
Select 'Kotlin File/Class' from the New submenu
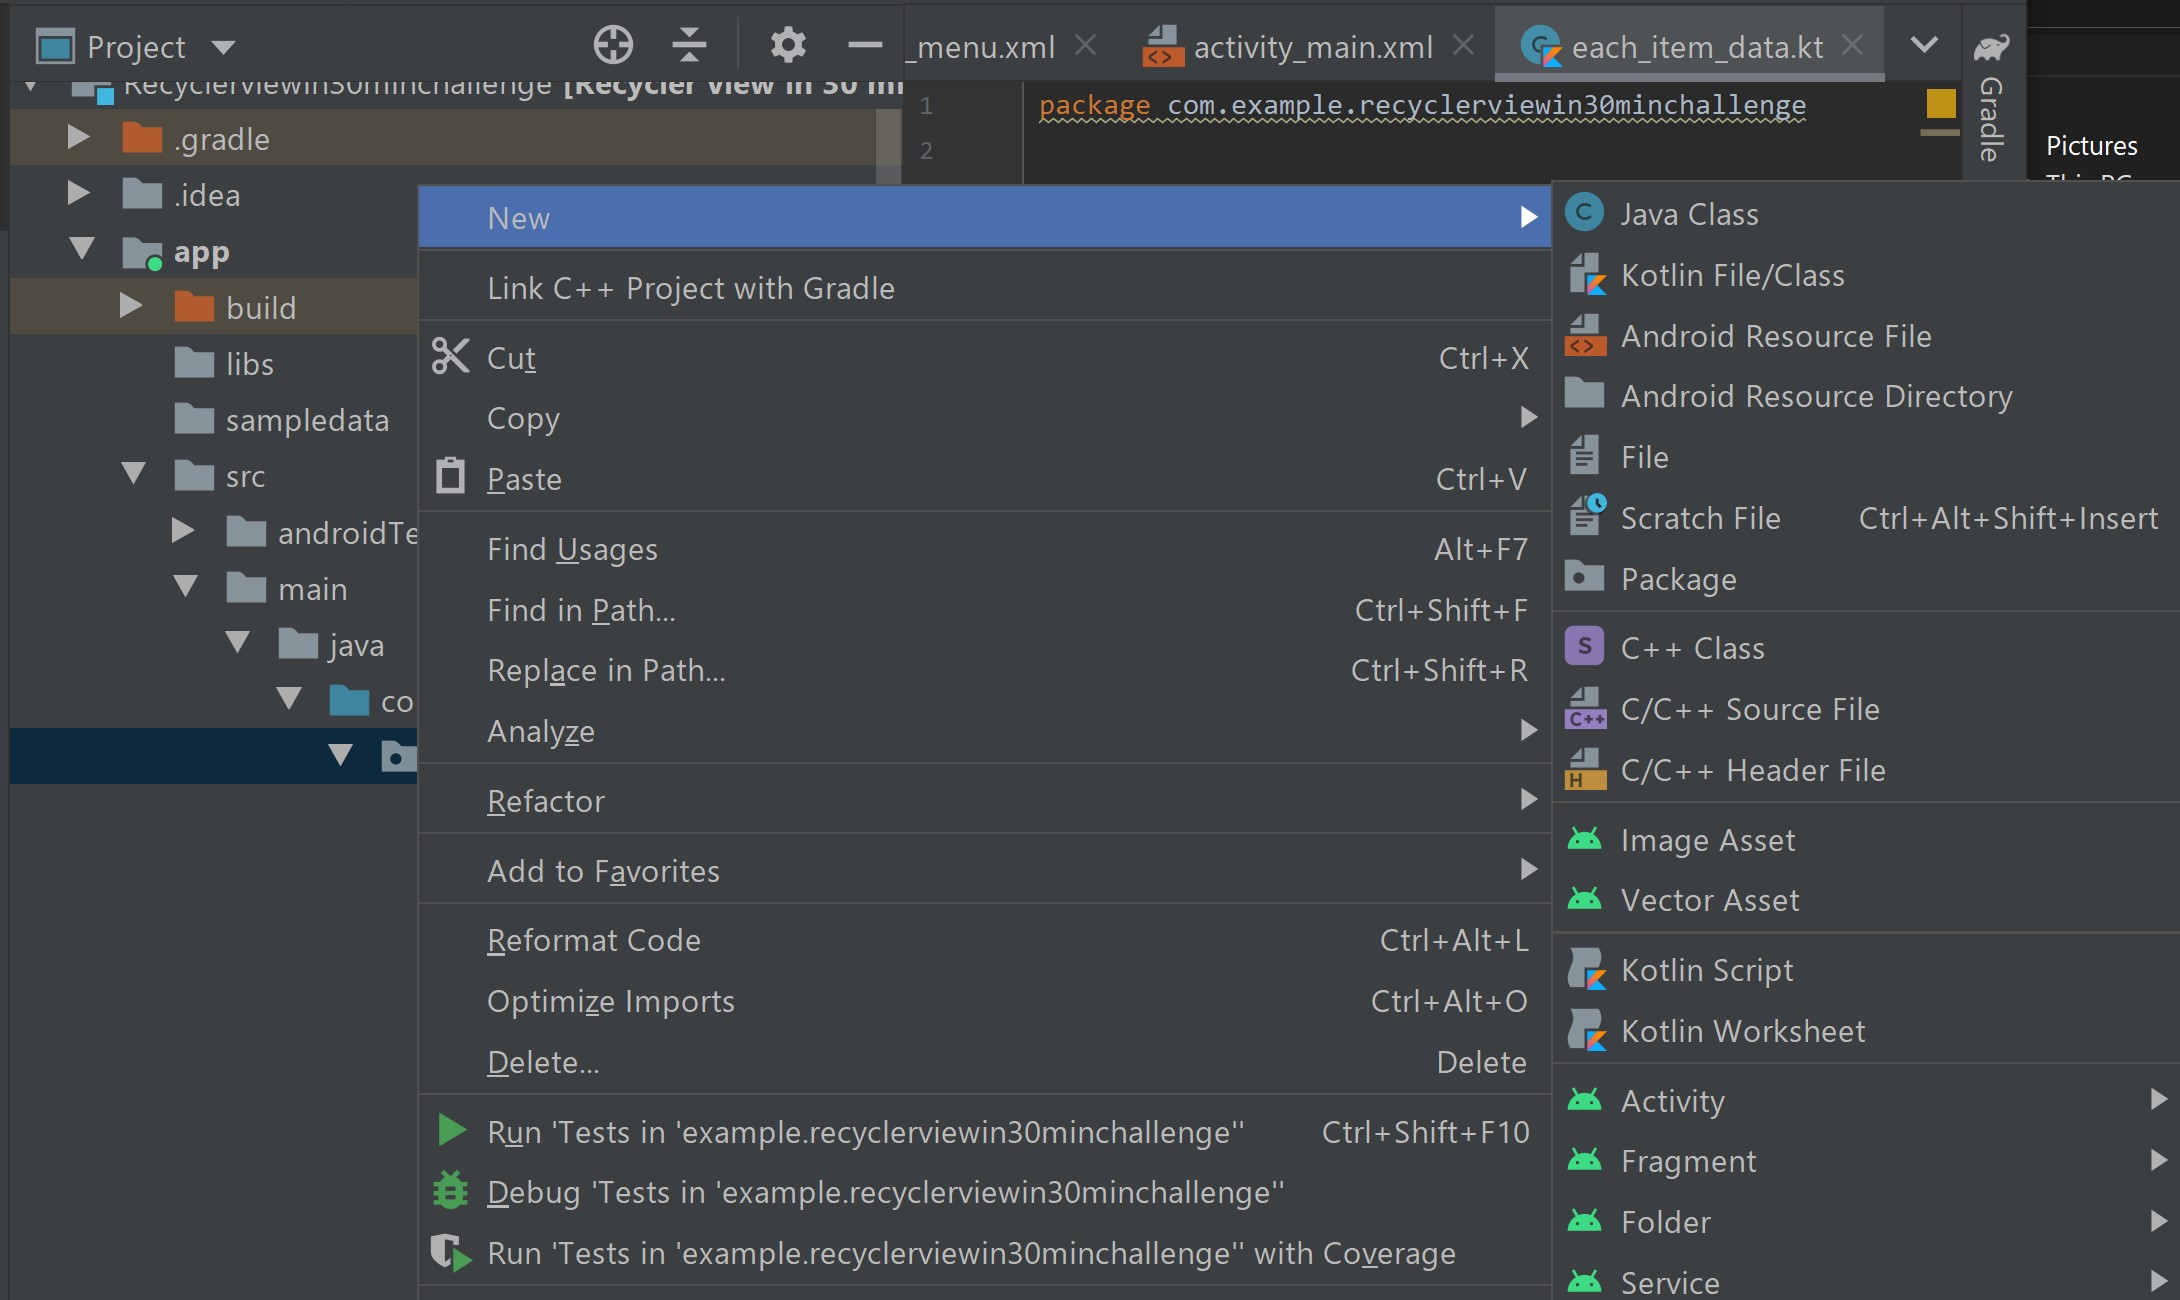click(1732, 274)
